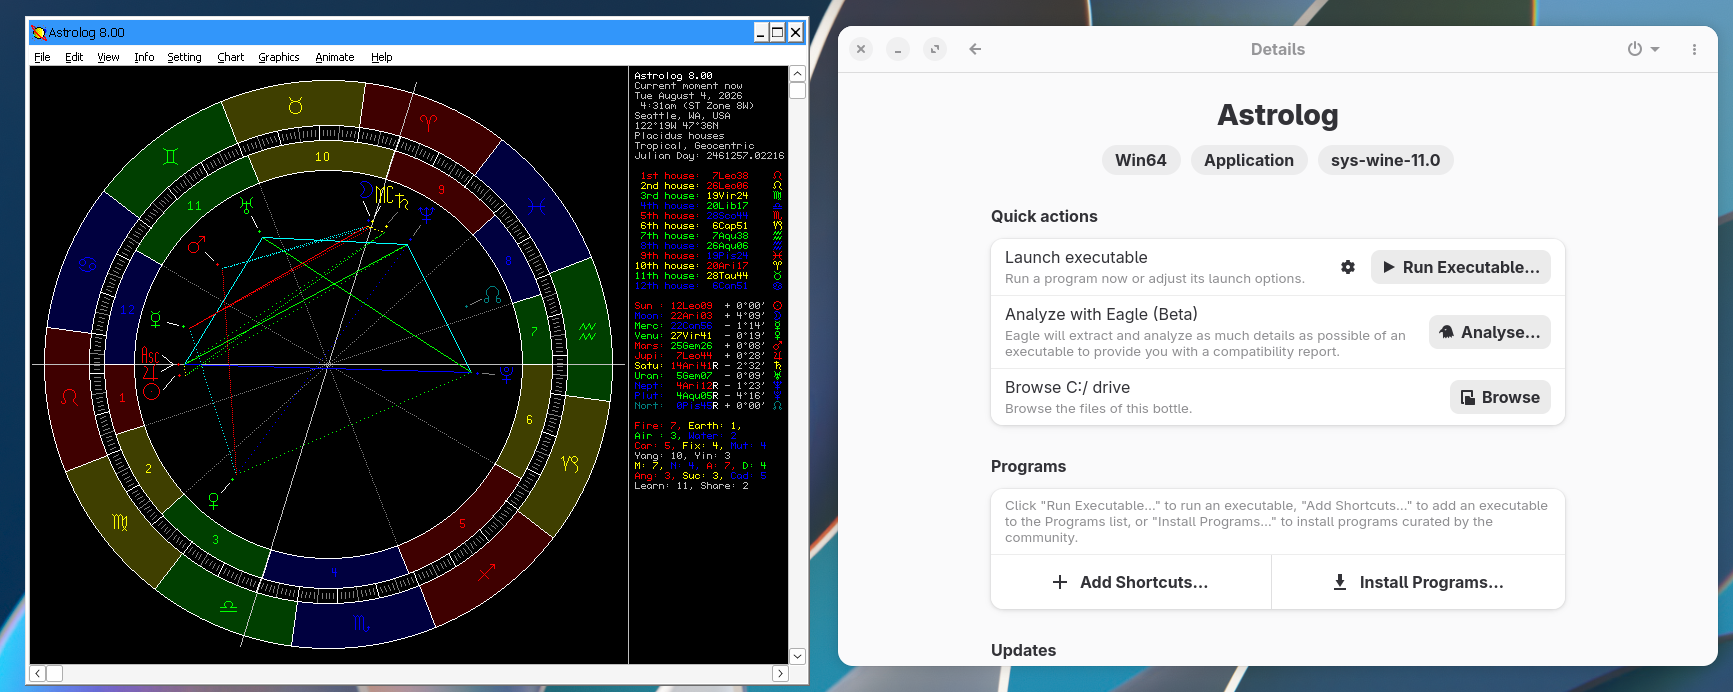Click the Cancer glyph on the zodiac ring
The image size is (1733, 692).
click(88, 264)
